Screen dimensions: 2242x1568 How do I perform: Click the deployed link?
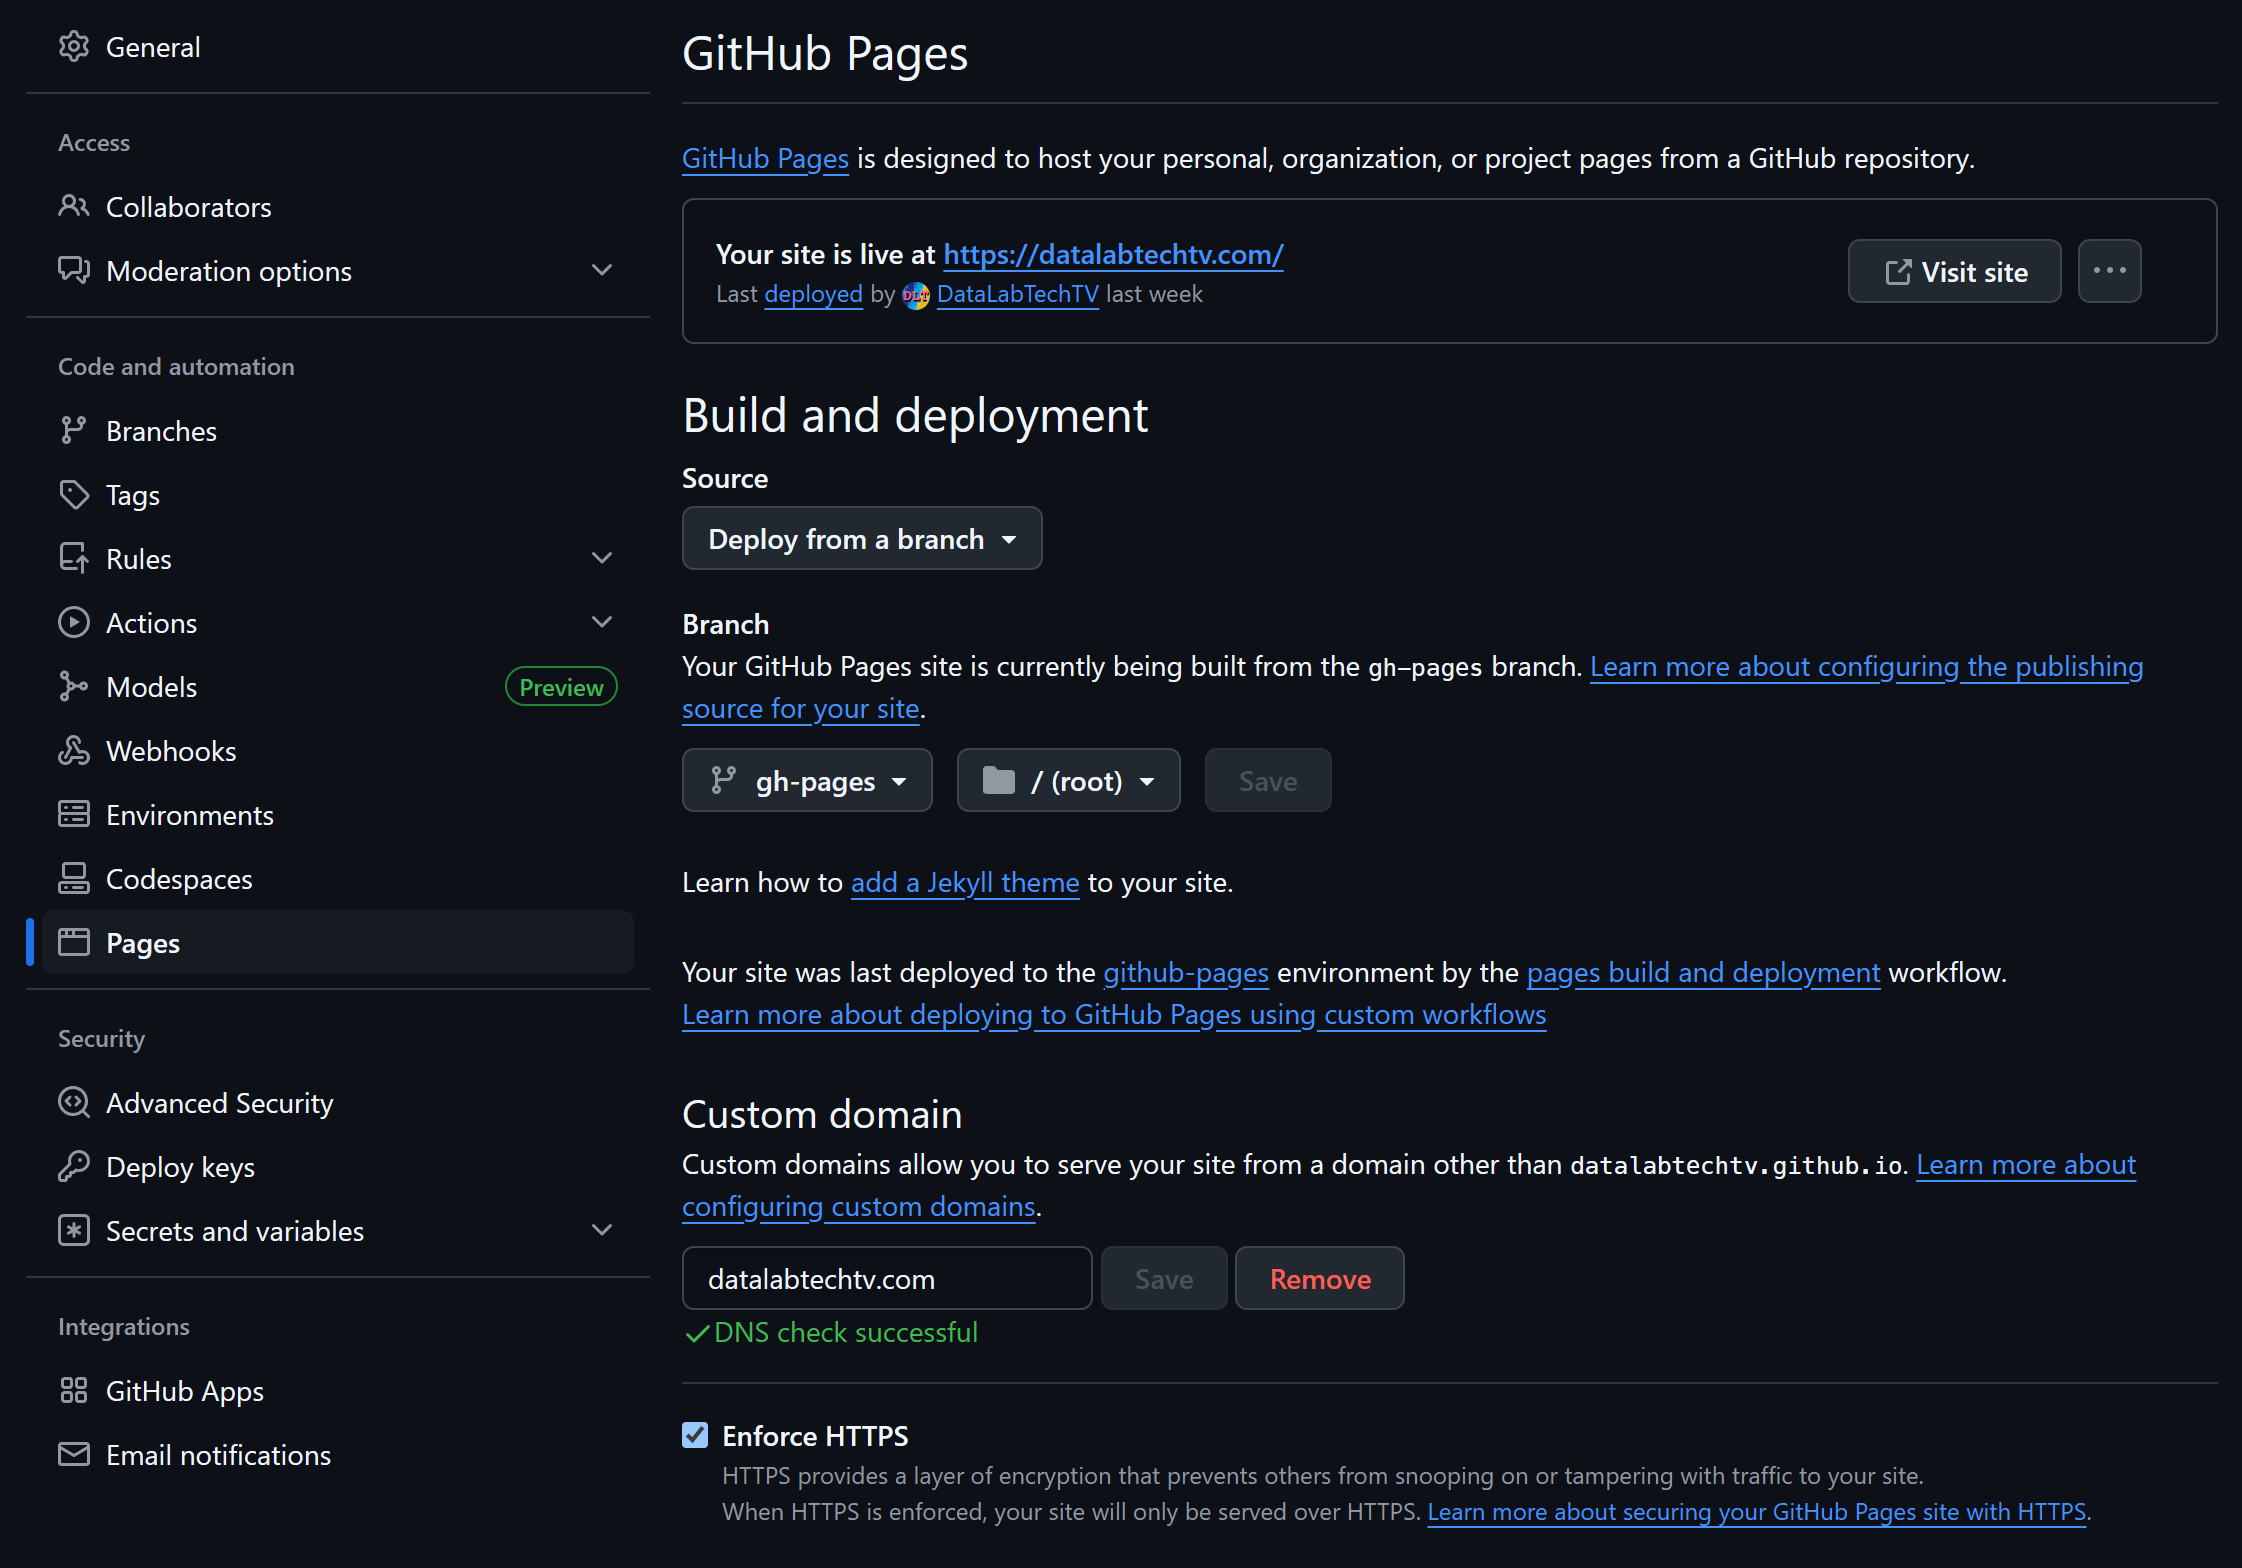[x=813, y=295]
